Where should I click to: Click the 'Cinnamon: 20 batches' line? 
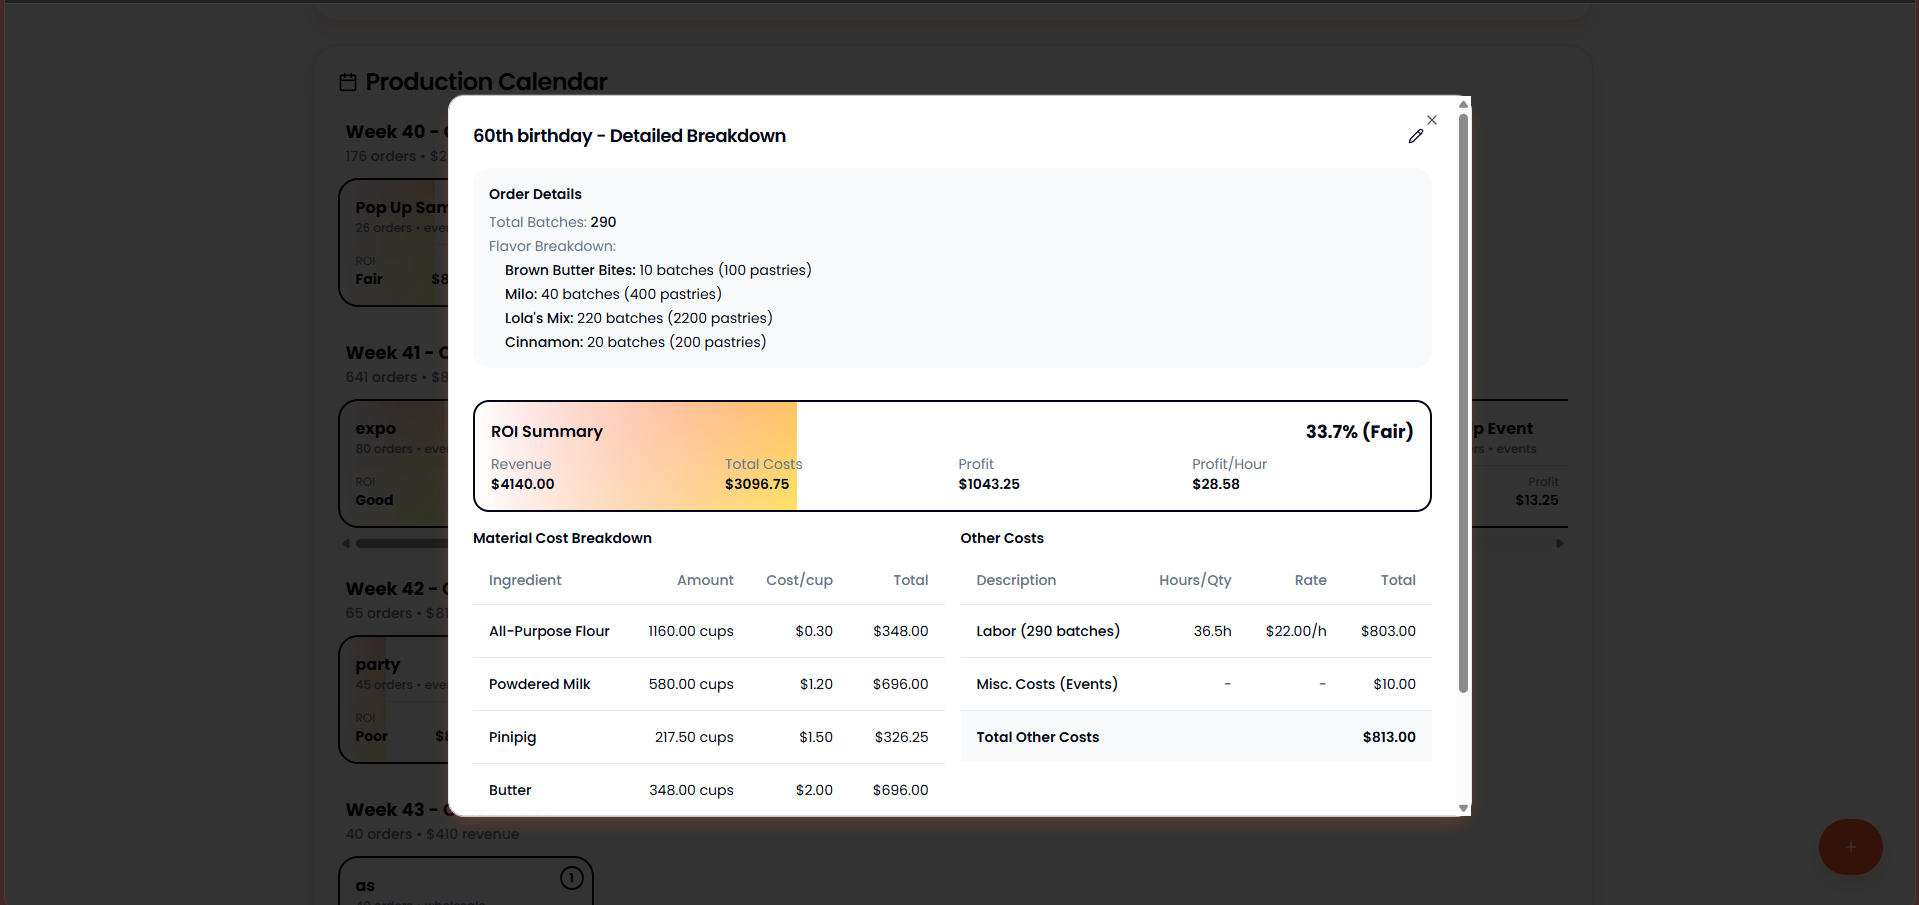(635, 342)
